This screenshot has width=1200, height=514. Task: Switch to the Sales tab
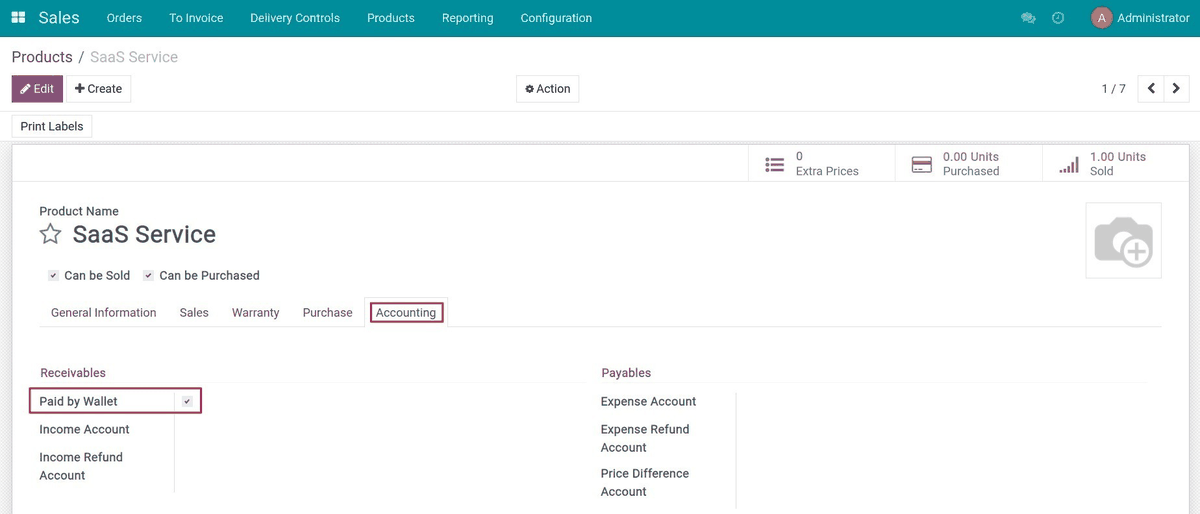[194, 313]
